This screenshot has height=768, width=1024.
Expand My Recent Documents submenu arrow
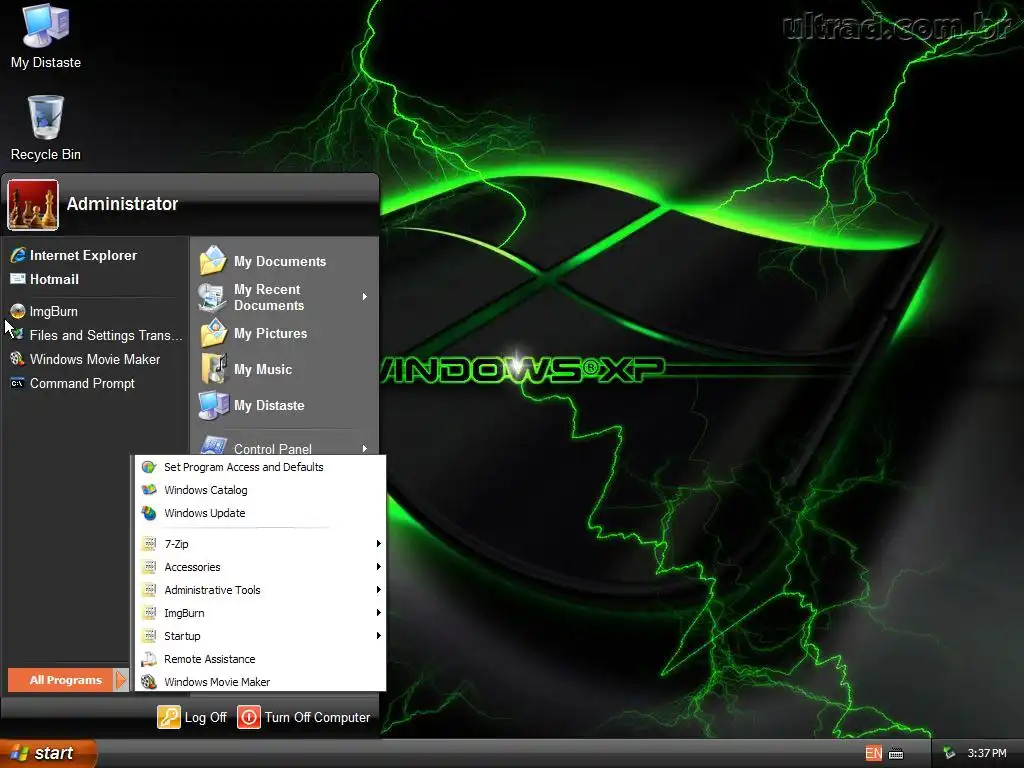(x=365, y=296)
